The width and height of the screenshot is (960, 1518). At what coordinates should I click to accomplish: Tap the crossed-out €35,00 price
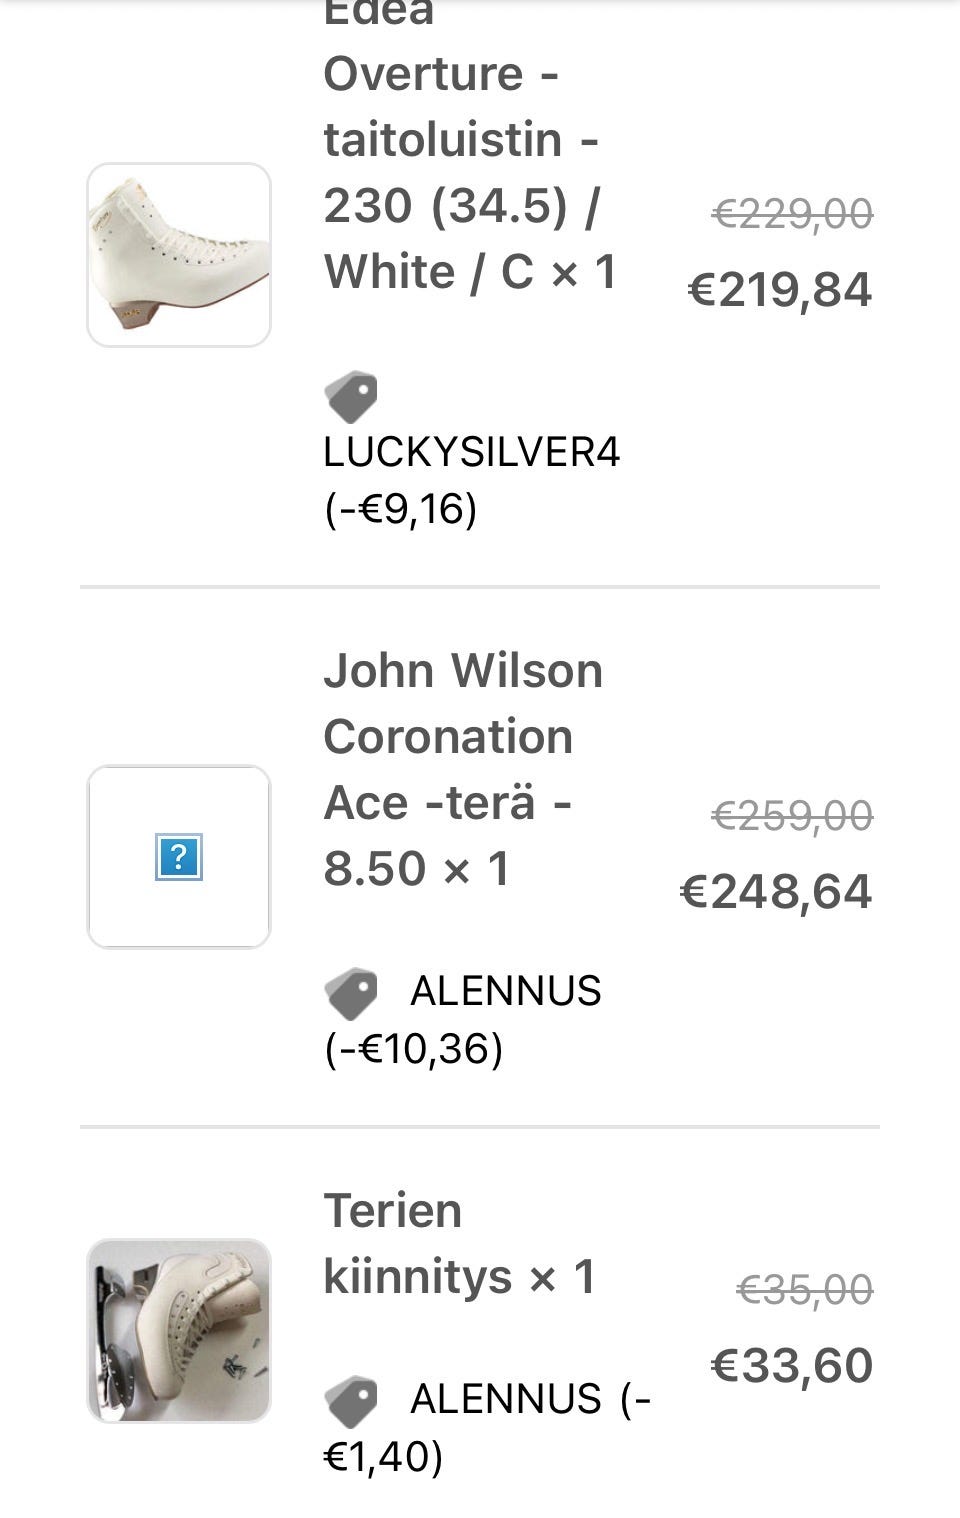[x=805, y=1289]
